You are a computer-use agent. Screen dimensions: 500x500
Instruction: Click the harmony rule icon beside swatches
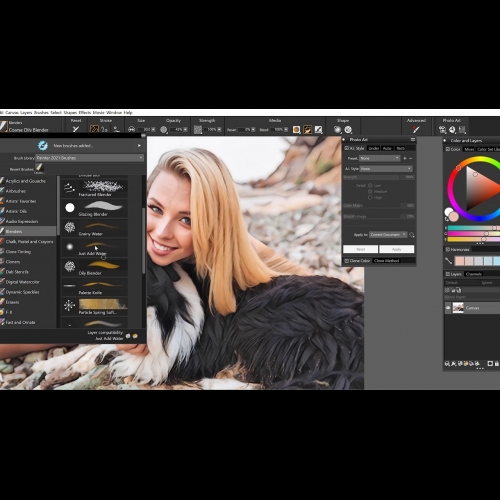coord(449,260)
